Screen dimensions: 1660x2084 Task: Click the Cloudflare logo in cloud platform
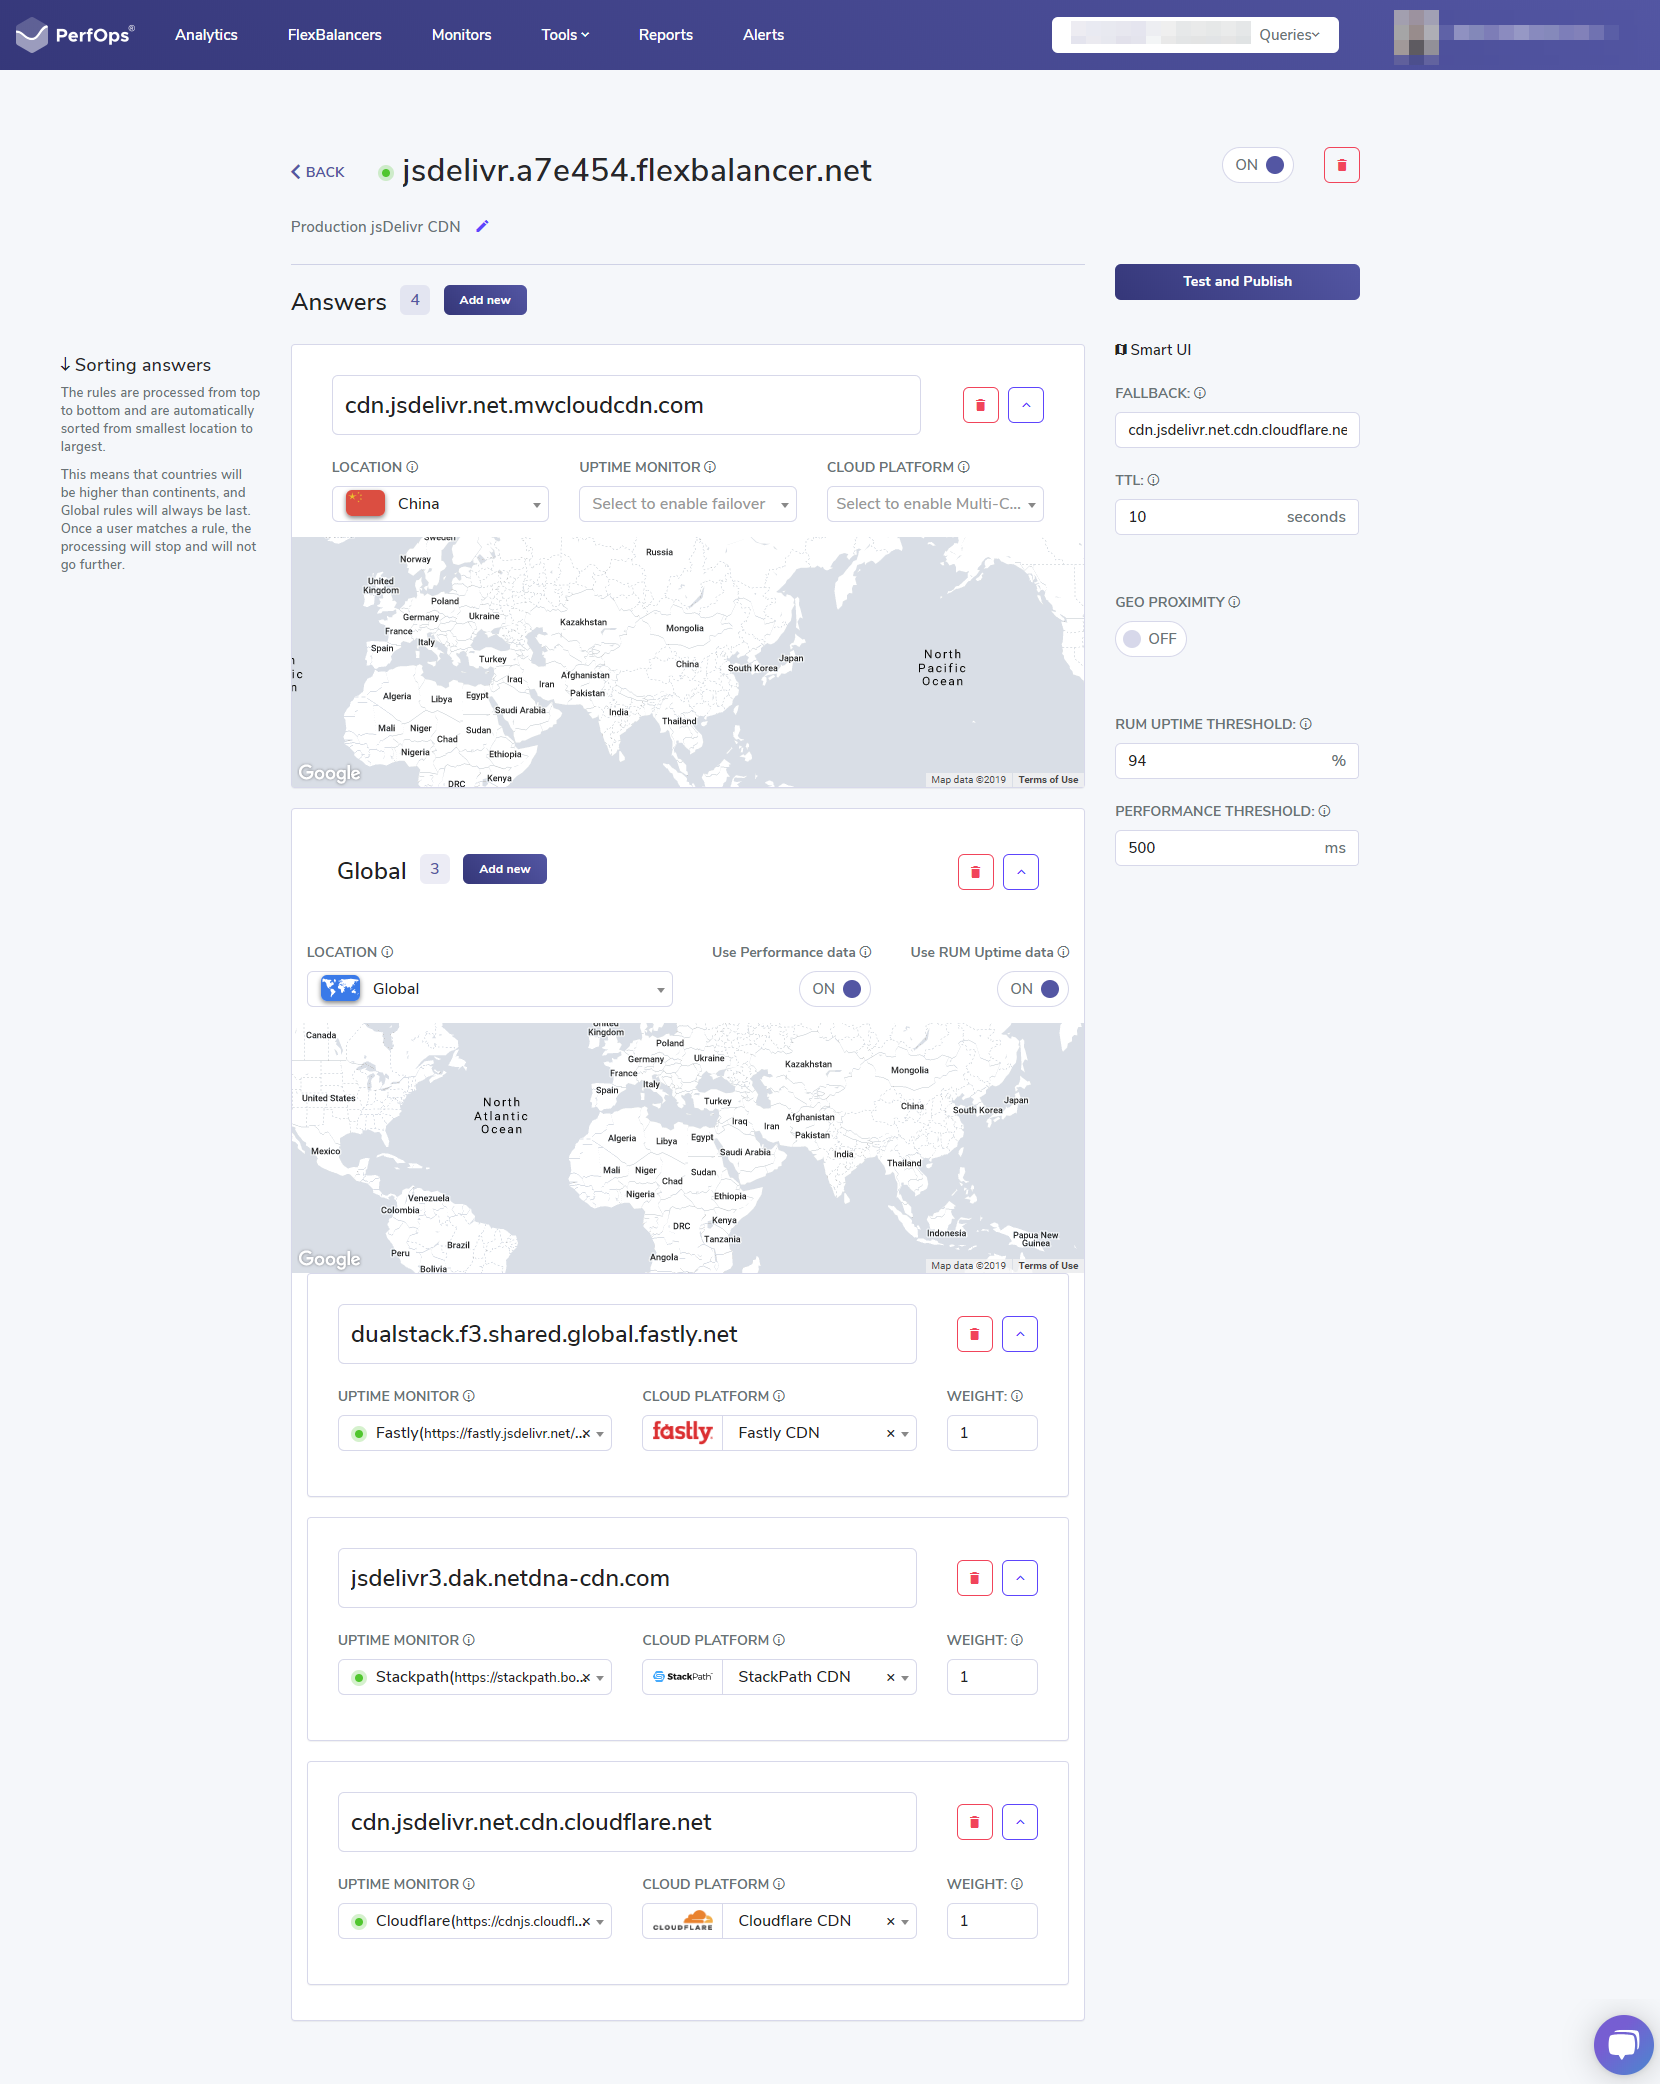pyautogui.click(x=682, y=1921)
